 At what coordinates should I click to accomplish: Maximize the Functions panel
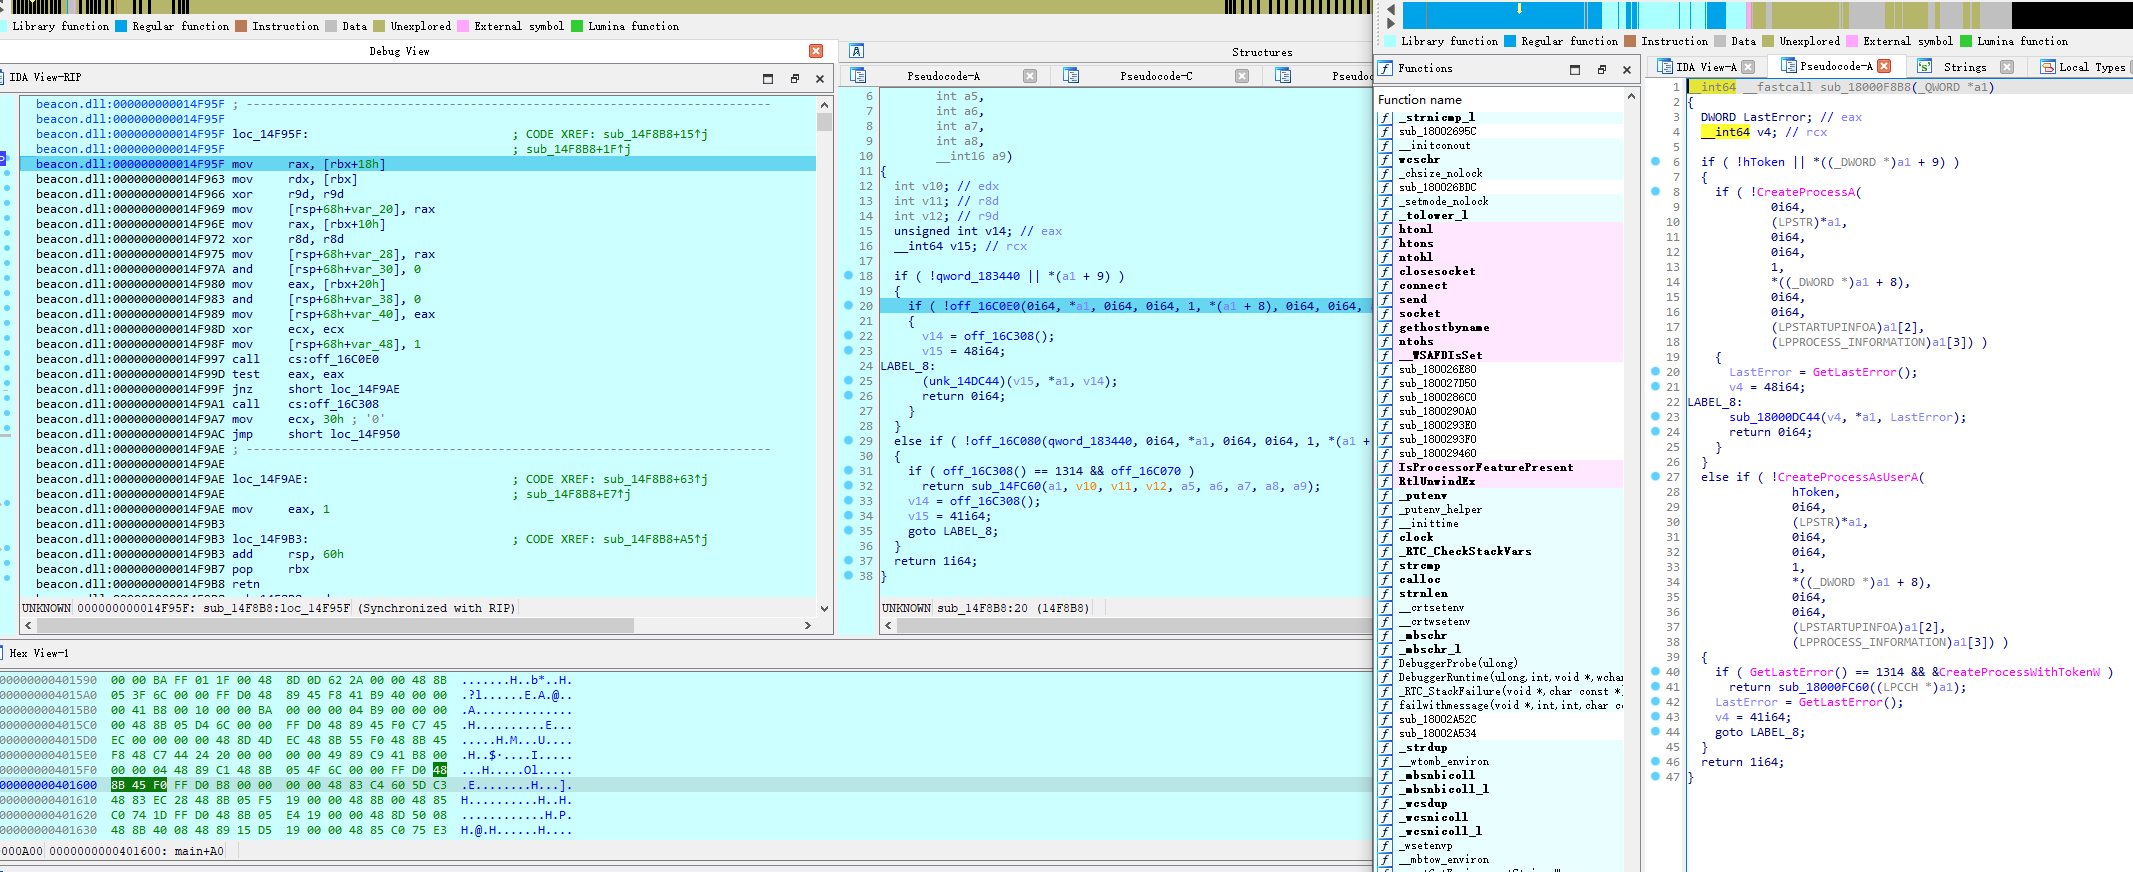pos(1575,69)
